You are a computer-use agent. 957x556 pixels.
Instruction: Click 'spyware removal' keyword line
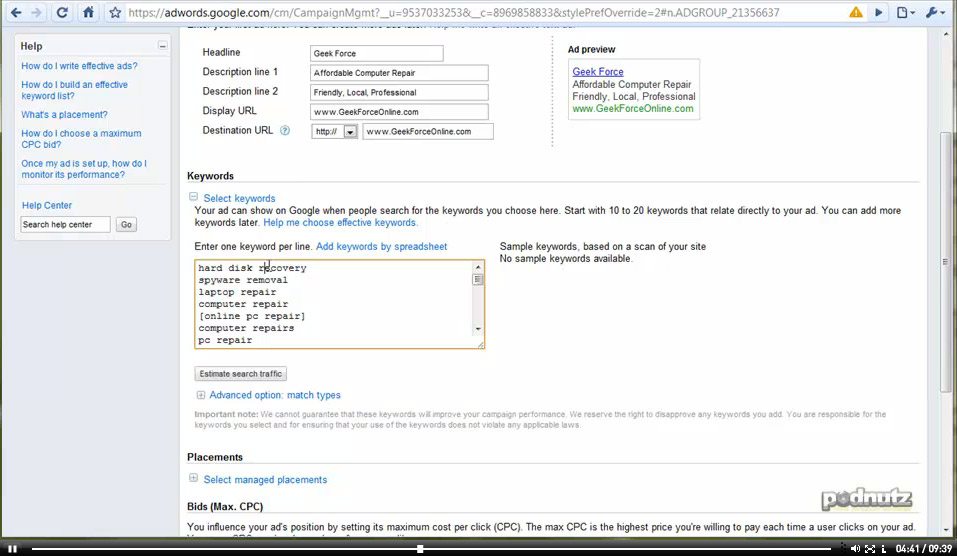(243, 280)
